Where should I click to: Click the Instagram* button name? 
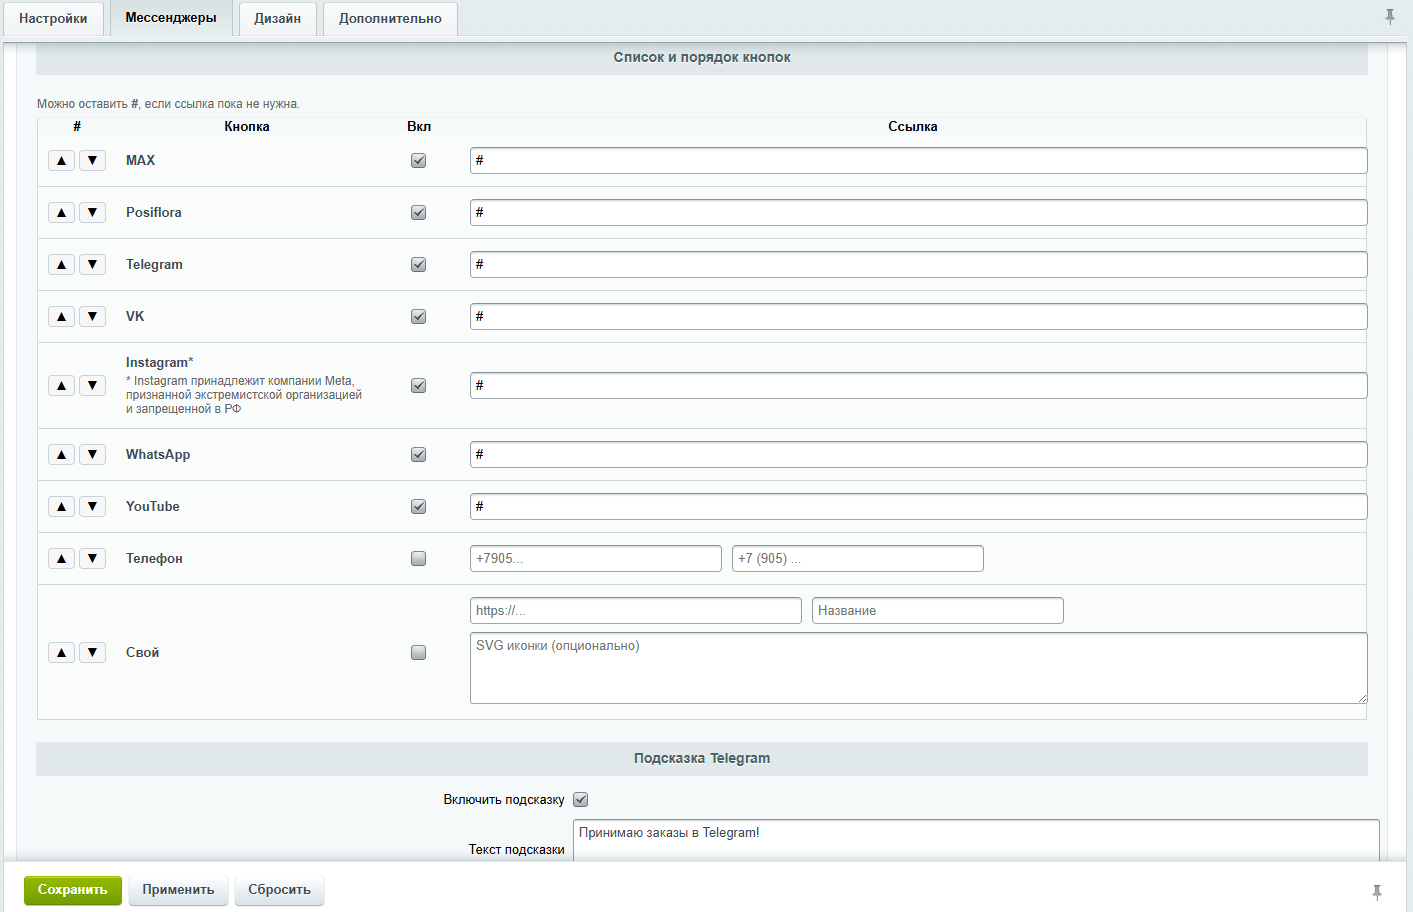[x=160, y=362]
